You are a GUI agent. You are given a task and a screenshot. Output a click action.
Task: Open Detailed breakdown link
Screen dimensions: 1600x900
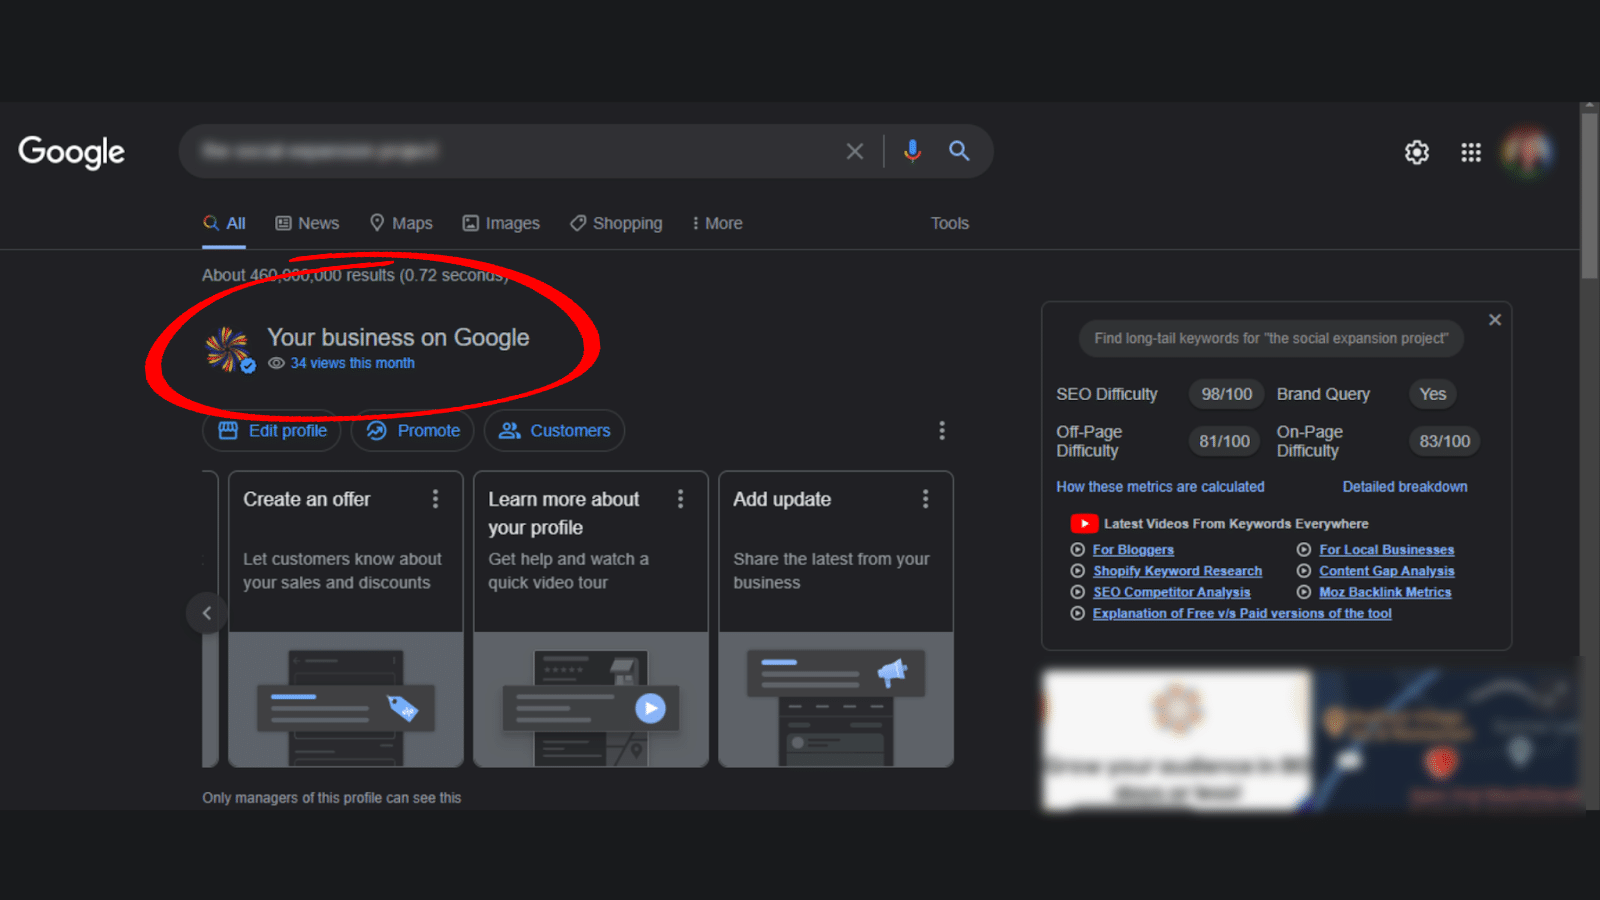pos(1405,487)
